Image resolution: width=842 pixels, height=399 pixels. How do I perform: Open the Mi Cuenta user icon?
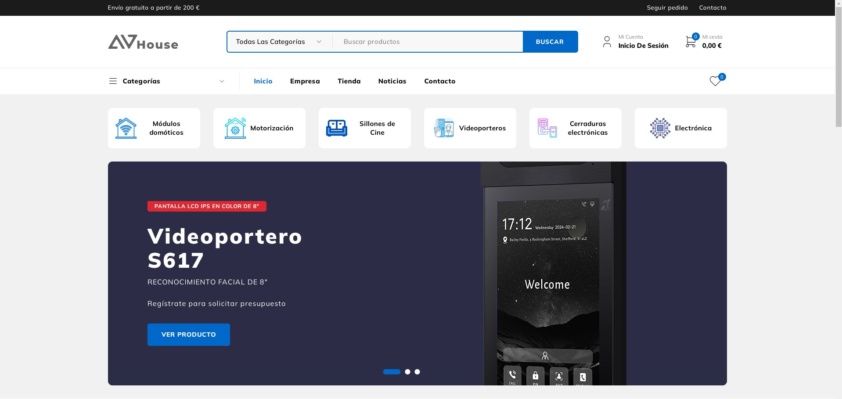click(607, 41)
